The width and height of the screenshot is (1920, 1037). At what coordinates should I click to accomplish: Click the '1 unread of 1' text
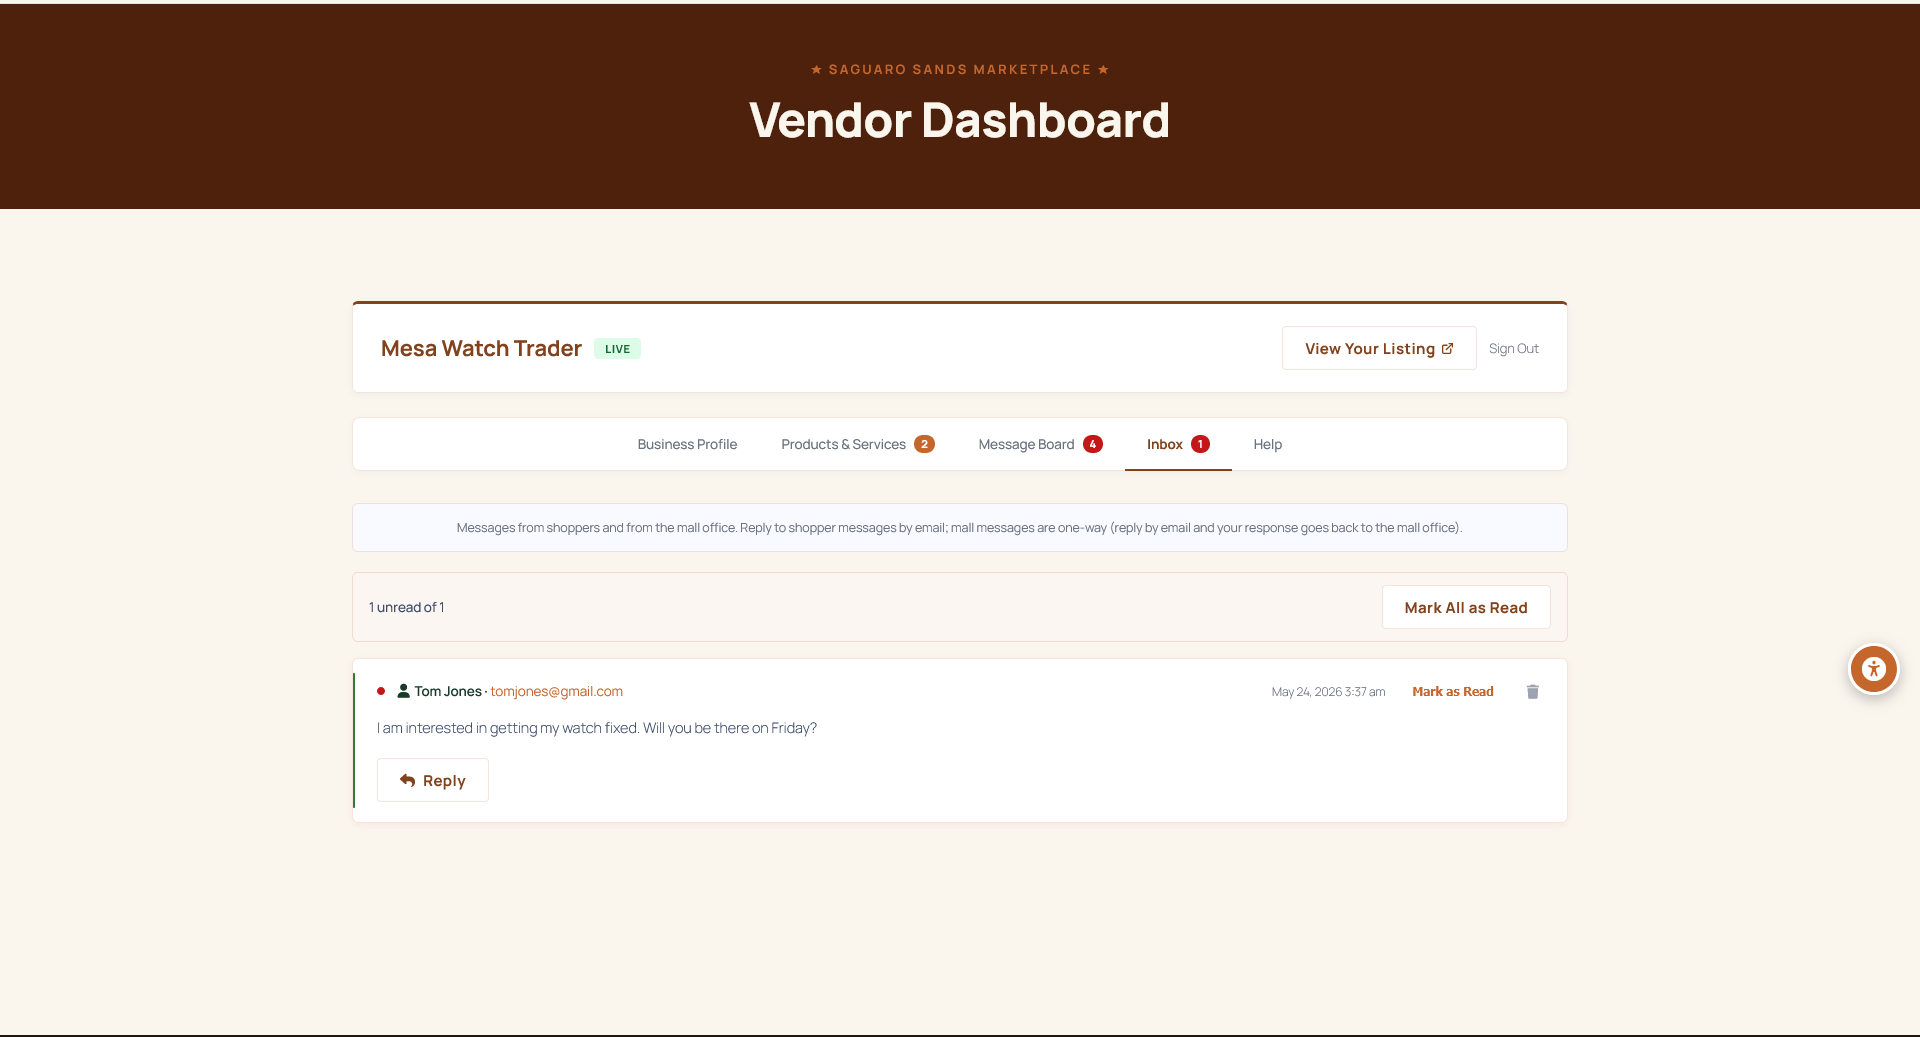(x=406, y=607)
